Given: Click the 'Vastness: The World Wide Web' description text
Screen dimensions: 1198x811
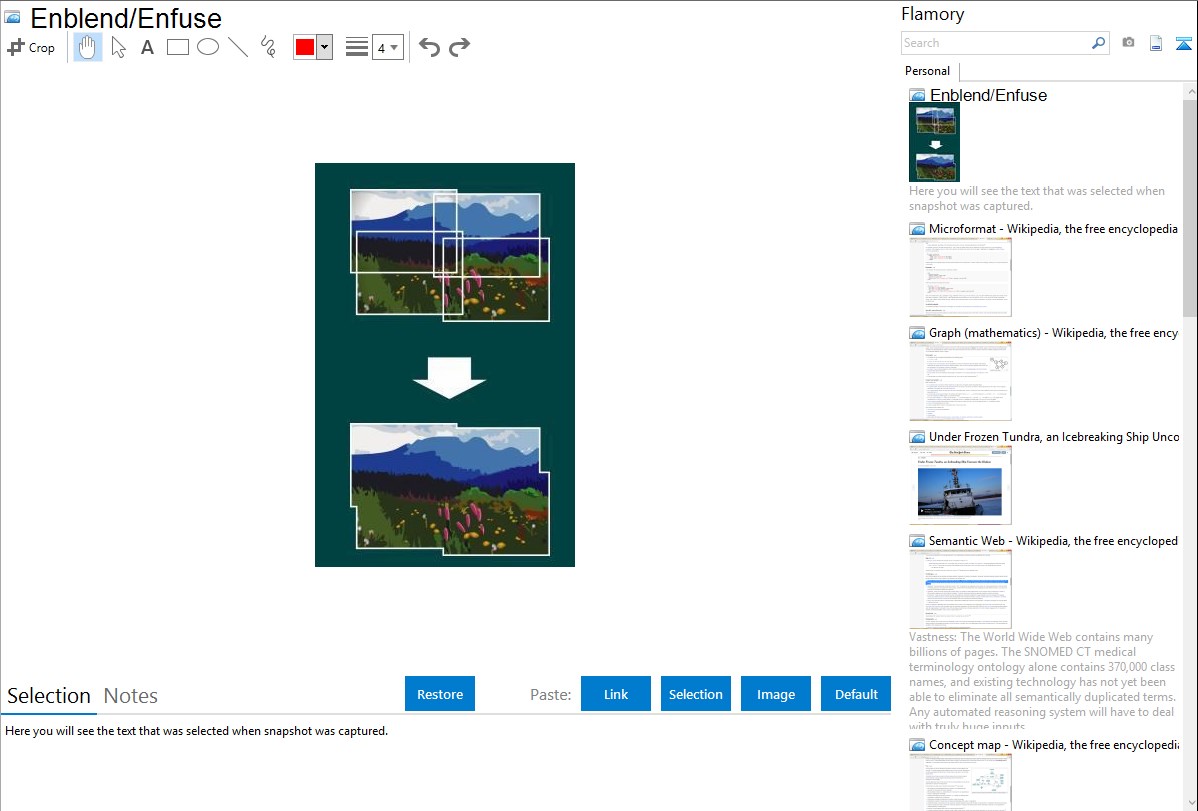Looking at the screenshot, I should 1043,681.
